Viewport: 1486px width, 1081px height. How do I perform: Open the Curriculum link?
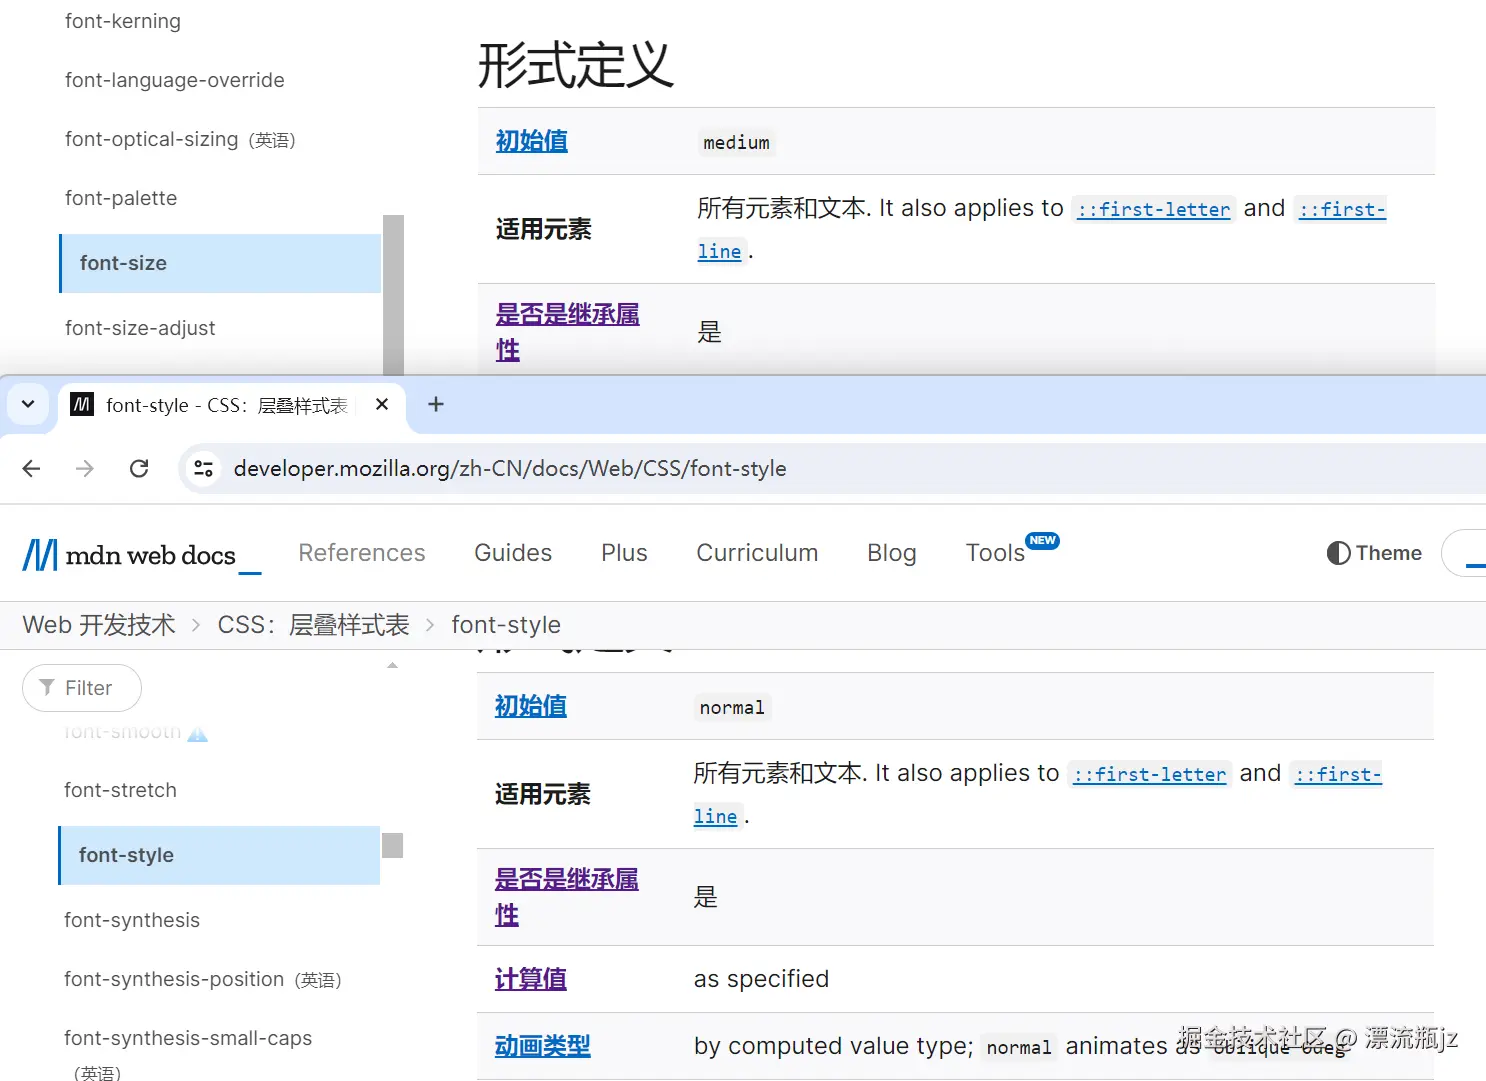point(757,553)
